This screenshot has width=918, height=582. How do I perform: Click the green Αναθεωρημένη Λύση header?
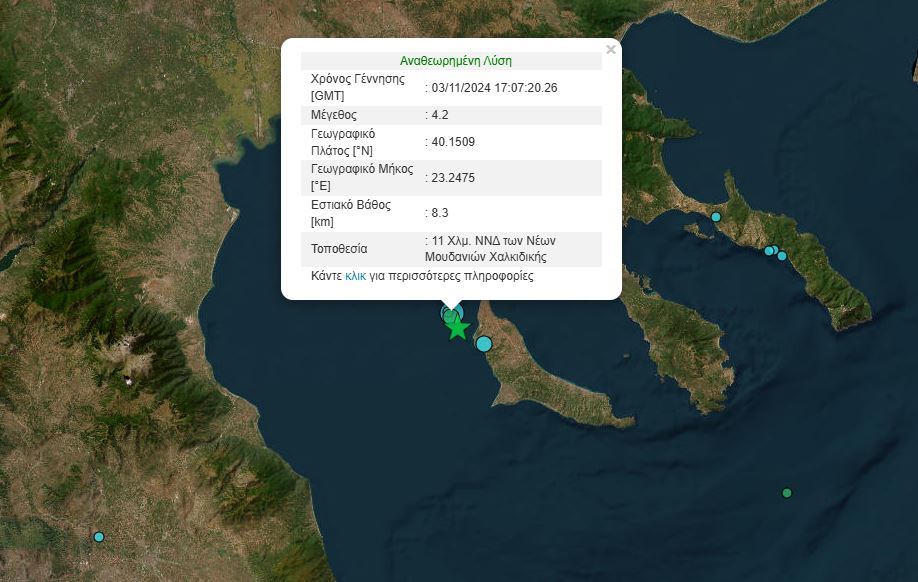(x=455, y=60)
